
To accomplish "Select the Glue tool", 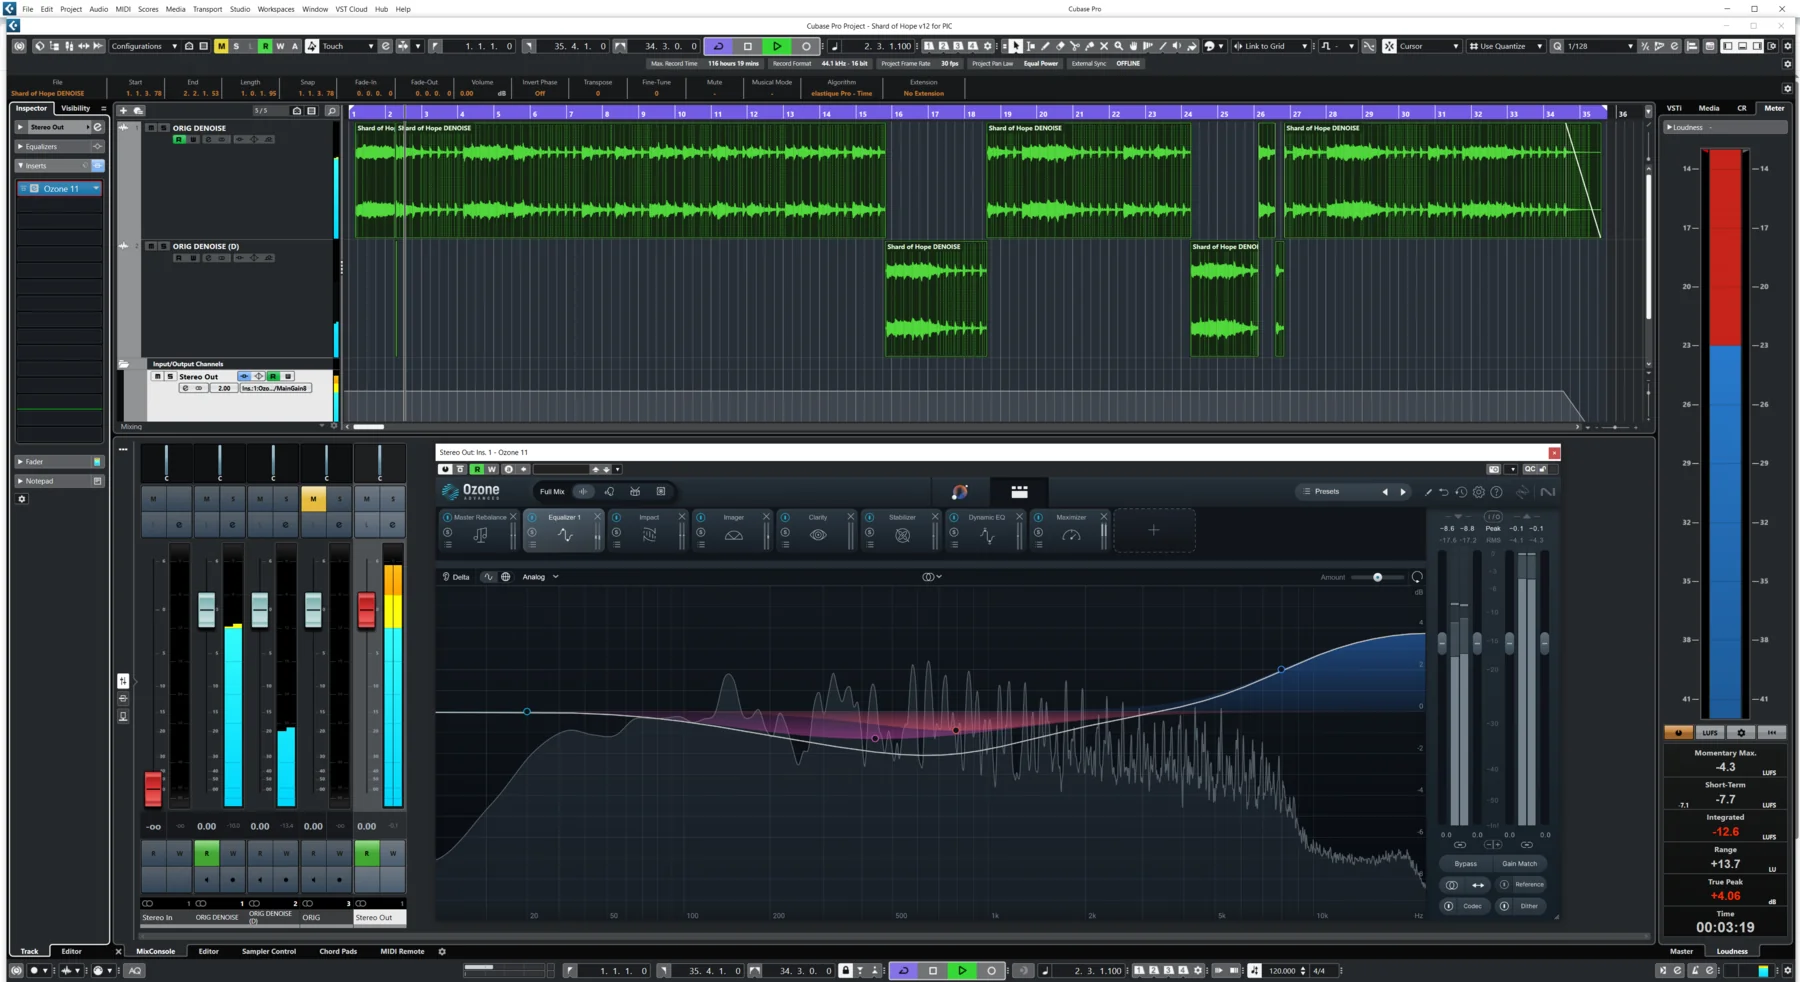I will (x=1089, y=46).
